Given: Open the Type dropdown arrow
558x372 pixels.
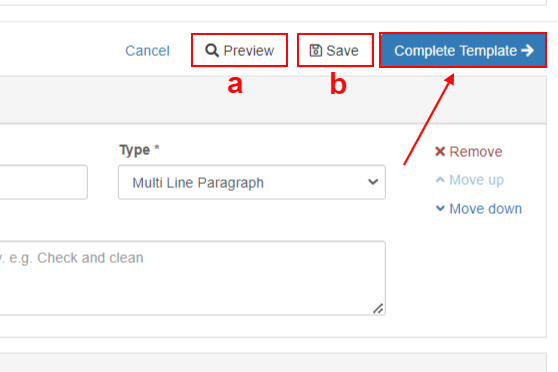Looking at the screenshot, I should tap(373, 182).
